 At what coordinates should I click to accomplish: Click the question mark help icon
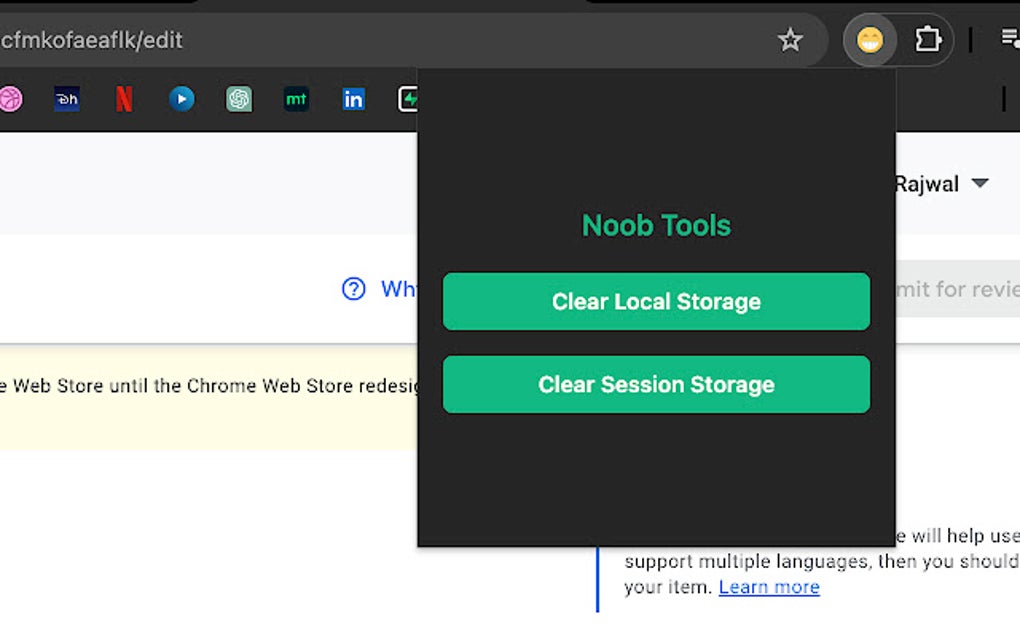point(353,288)
